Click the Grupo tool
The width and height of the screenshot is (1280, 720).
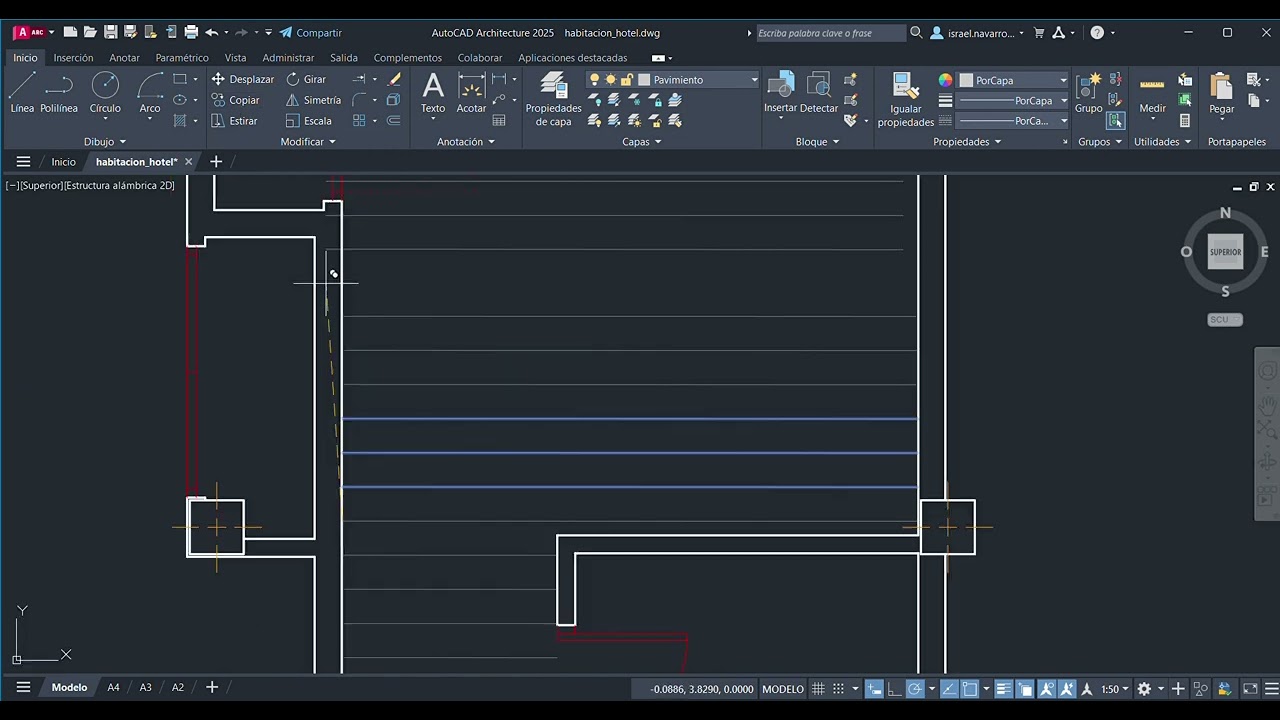pyautogui.click(x=1089, y=93)
